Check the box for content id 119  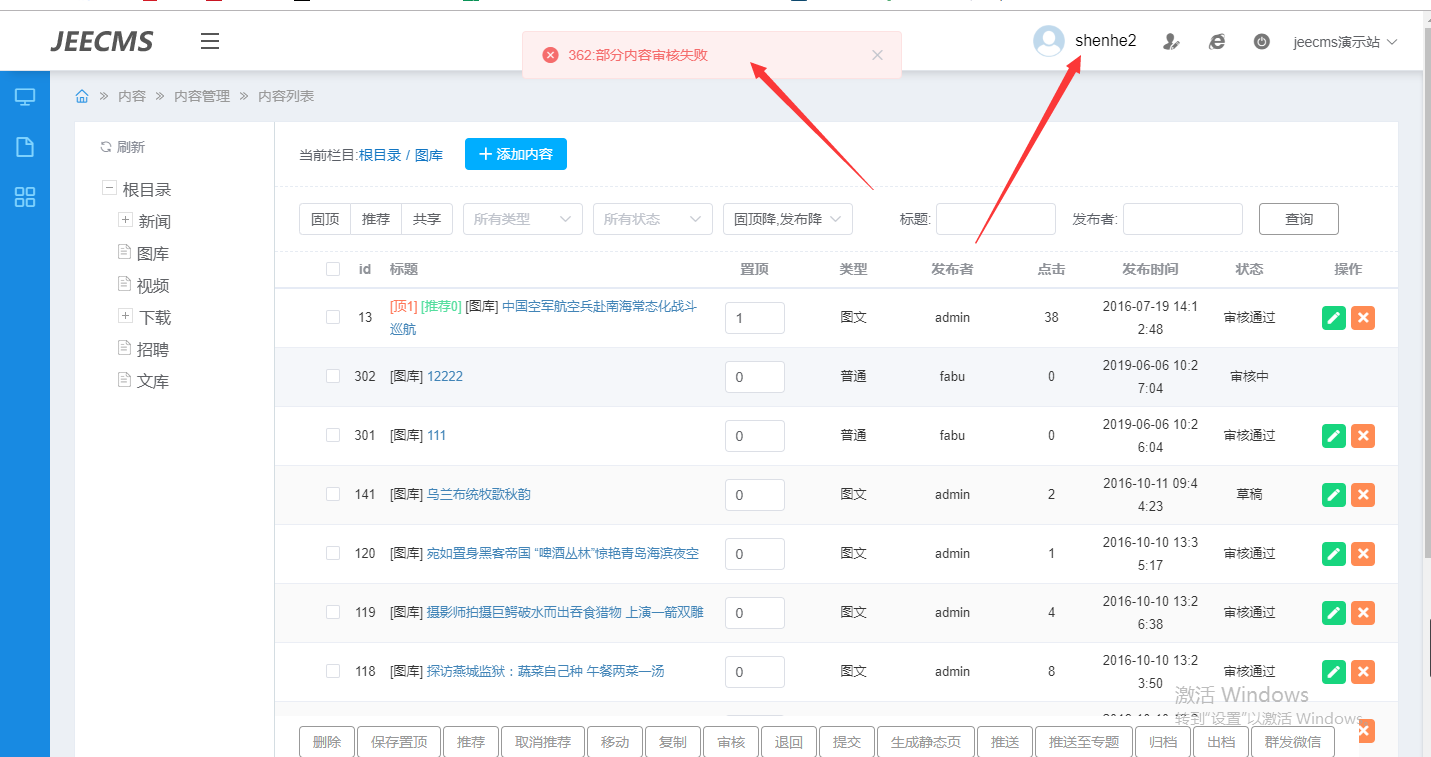point(333,612)
